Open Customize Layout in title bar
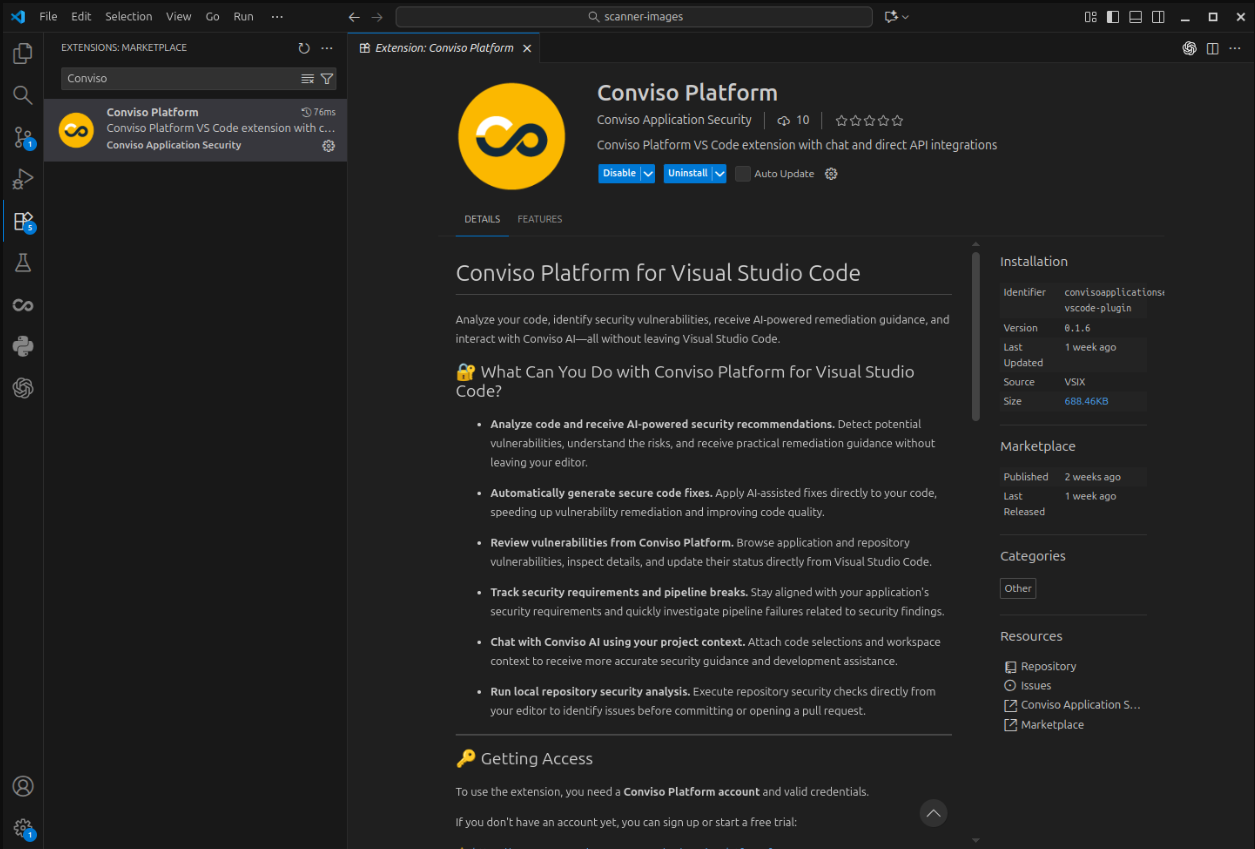The image size is (1255, 849). pyautogui.click(x=1090, y=17)
